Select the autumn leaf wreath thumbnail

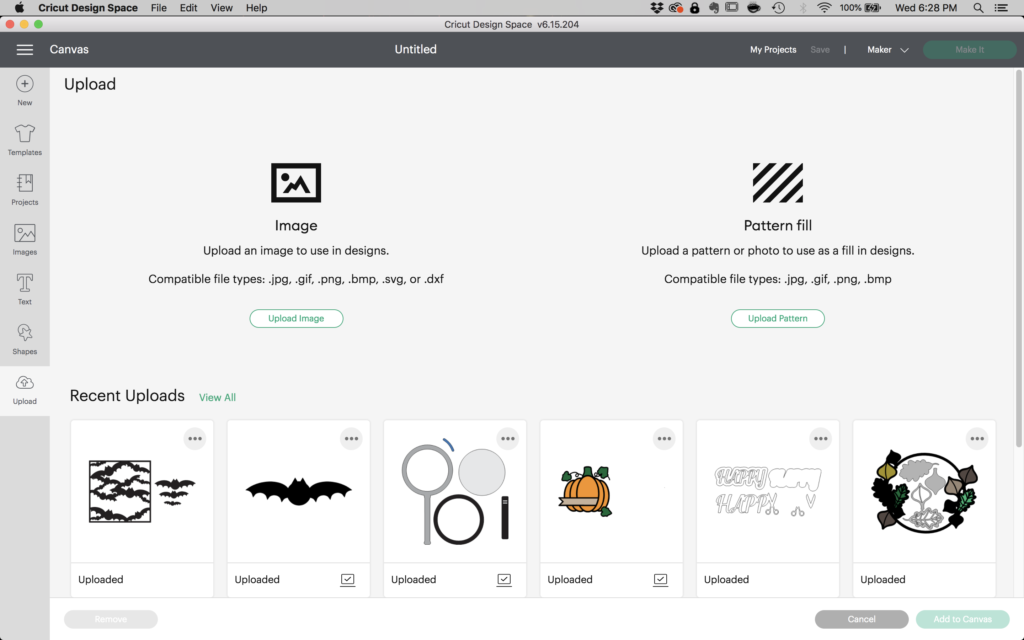[x=924, y=492]
